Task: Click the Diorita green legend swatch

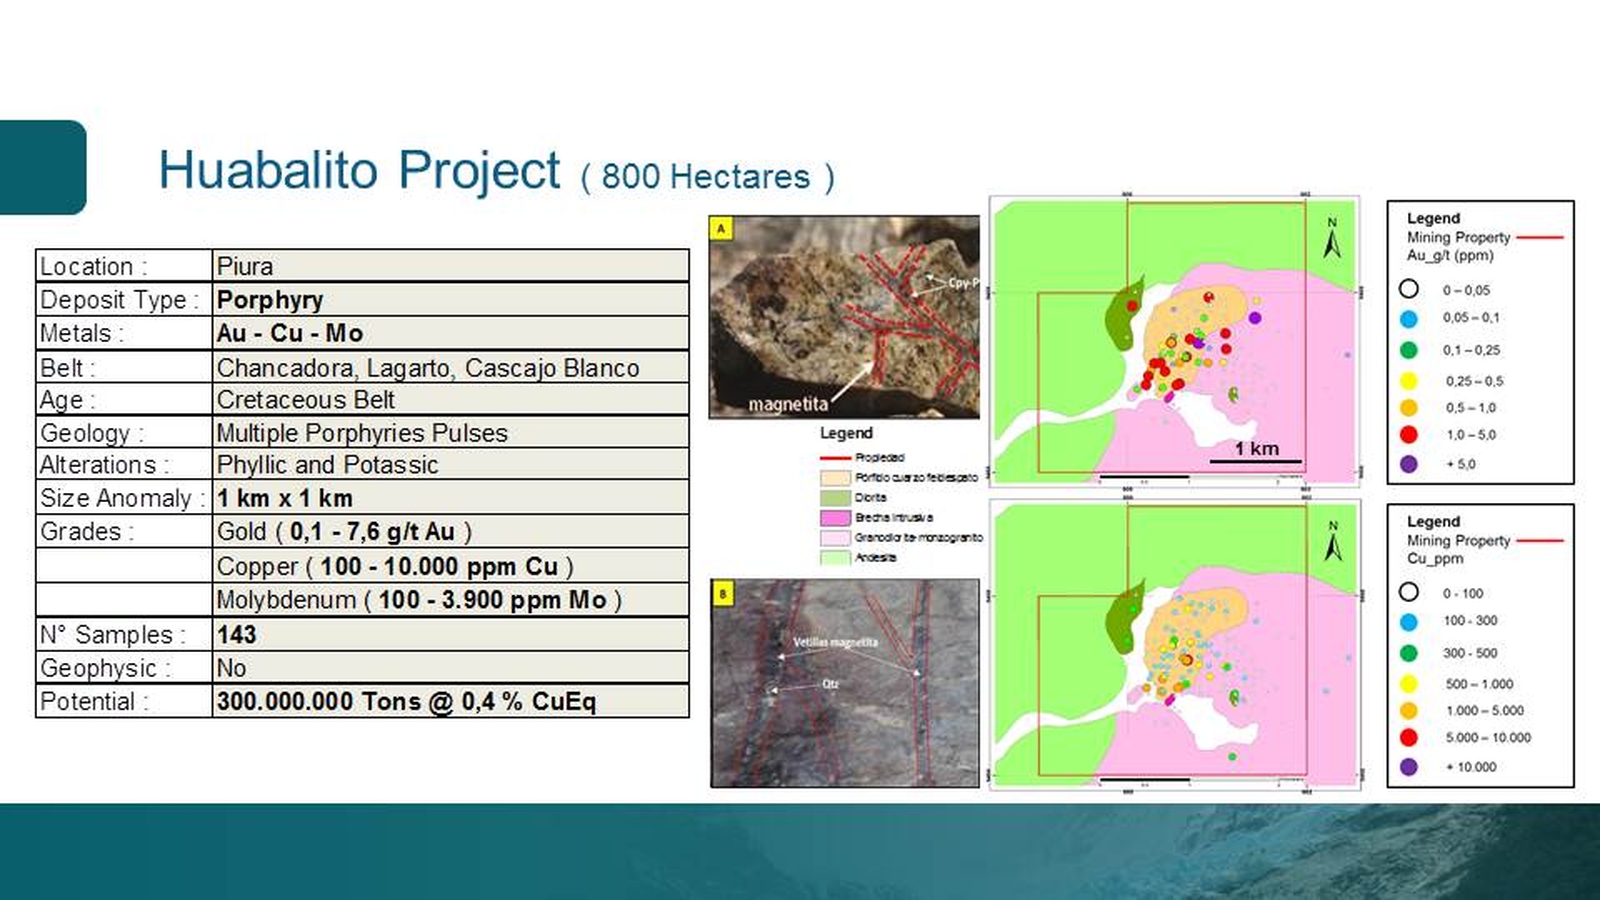Action: point(835,498)
